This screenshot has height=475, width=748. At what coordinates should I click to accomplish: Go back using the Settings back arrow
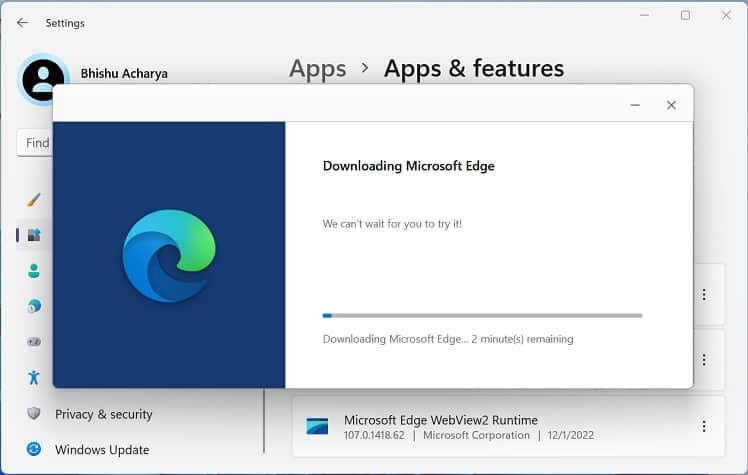pos(22,22)
